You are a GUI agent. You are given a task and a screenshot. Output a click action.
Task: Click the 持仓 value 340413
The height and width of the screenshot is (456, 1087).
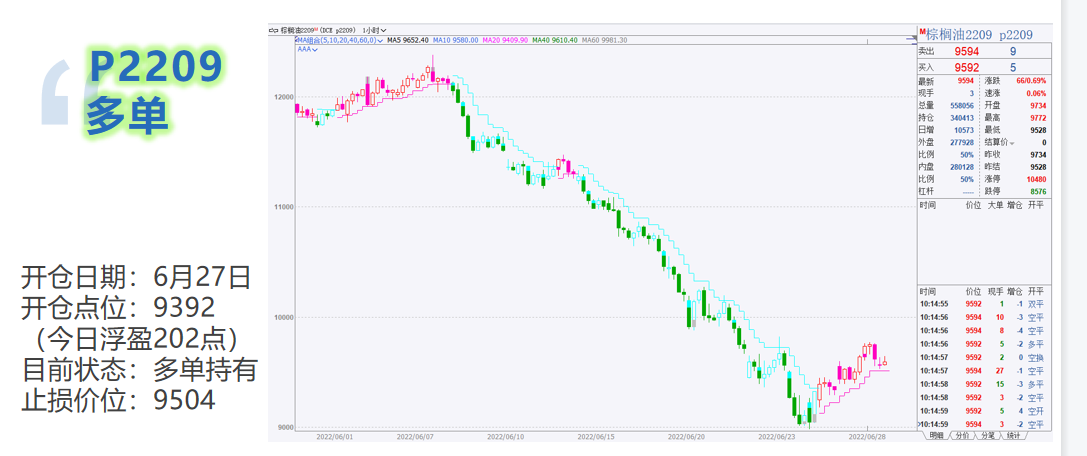coord(962,118)
